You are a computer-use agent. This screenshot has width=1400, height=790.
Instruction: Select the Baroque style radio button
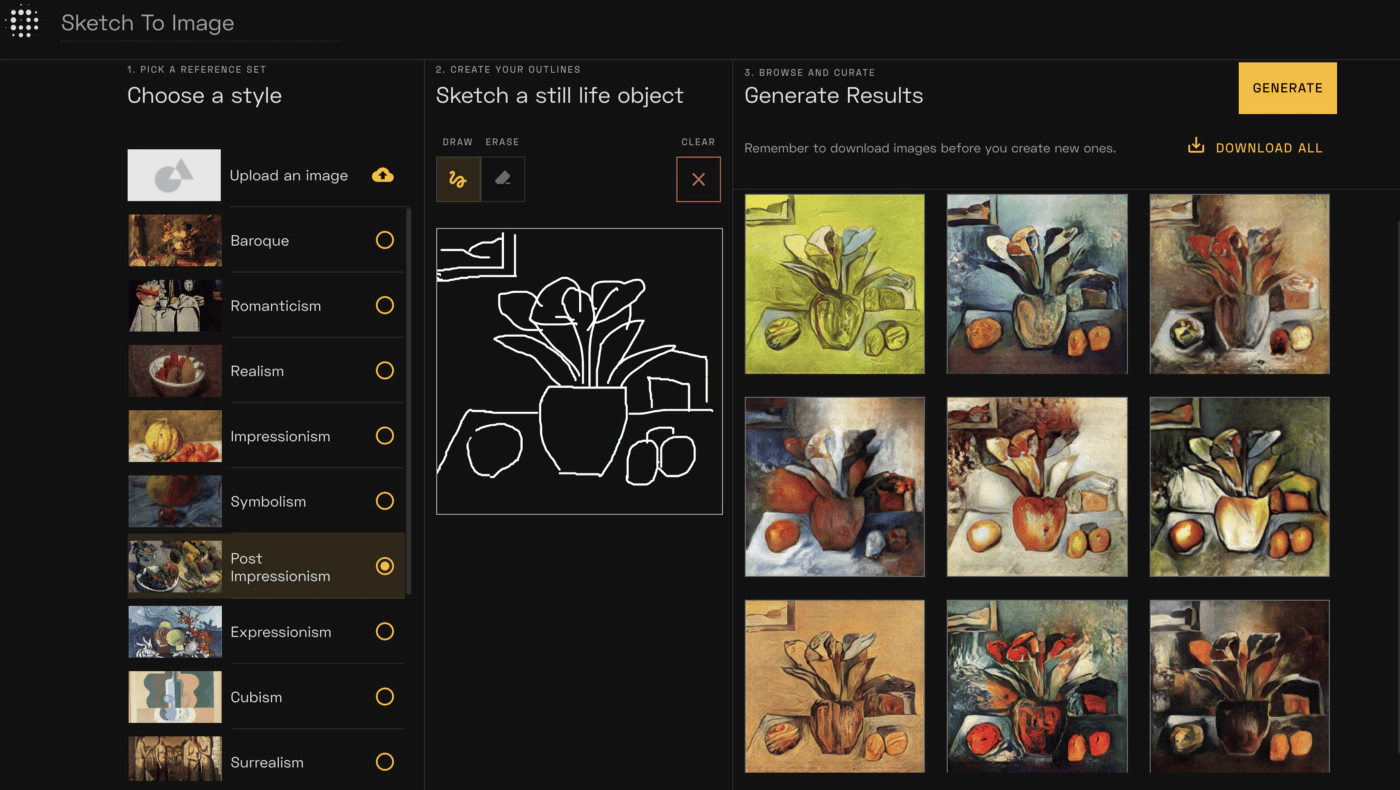(384, 240)
